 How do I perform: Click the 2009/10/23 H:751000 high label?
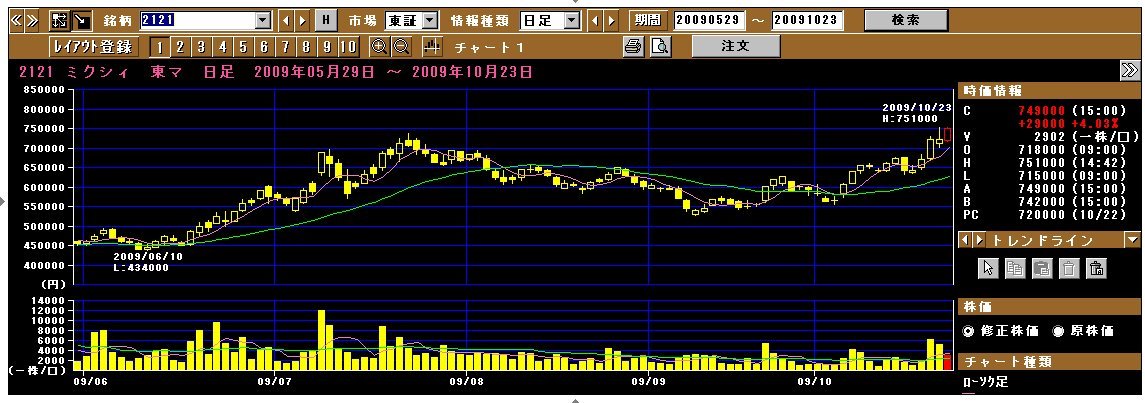pos(917,113)
